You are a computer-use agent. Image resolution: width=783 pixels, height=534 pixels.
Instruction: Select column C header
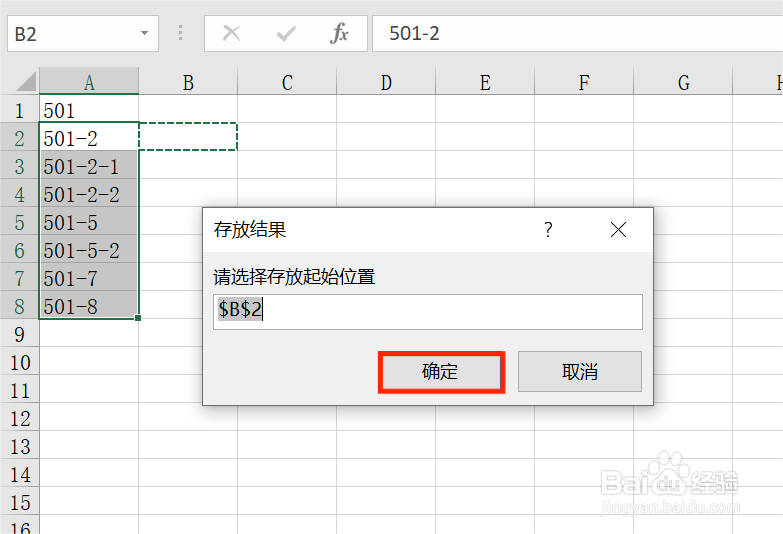(x=287, y=82)
